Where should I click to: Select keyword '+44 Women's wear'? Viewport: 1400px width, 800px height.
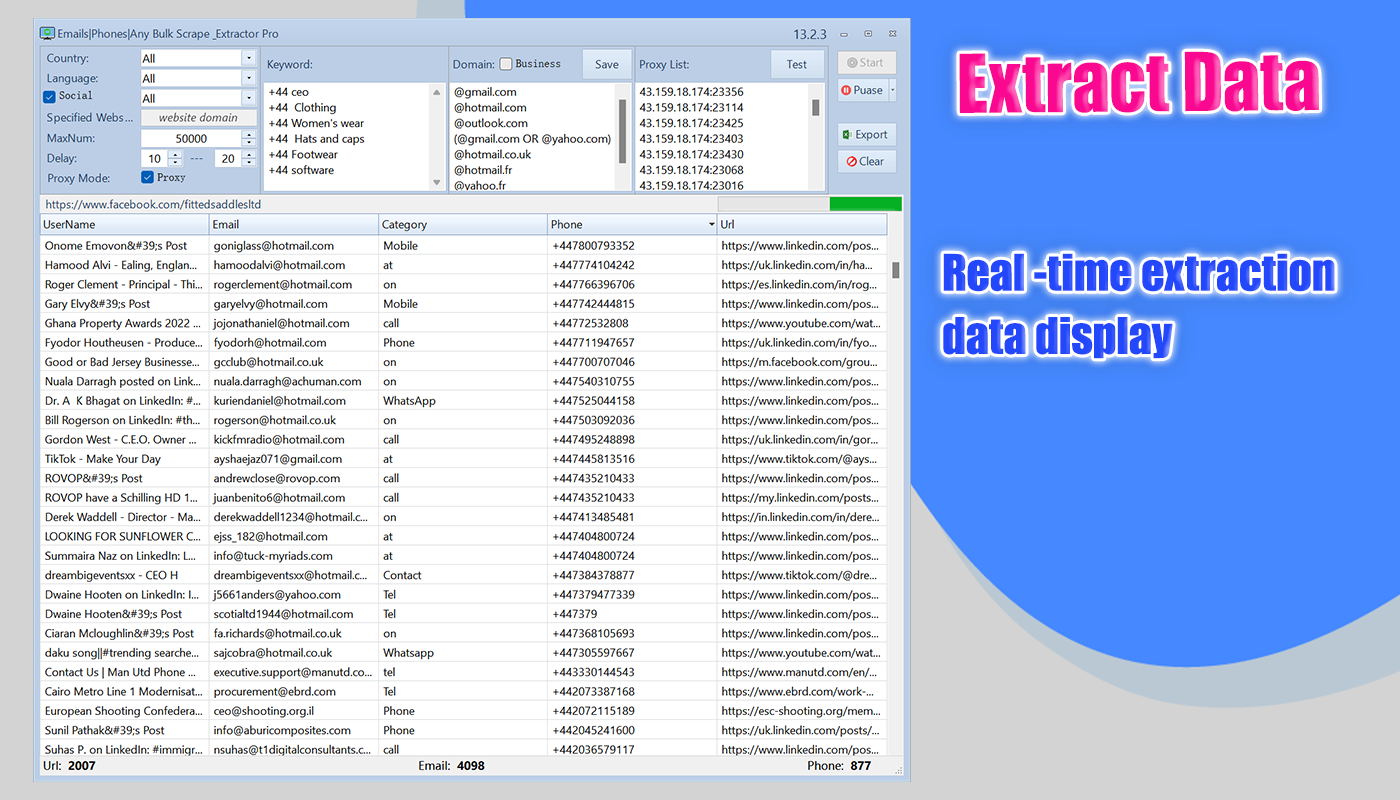tap(316, 123)
